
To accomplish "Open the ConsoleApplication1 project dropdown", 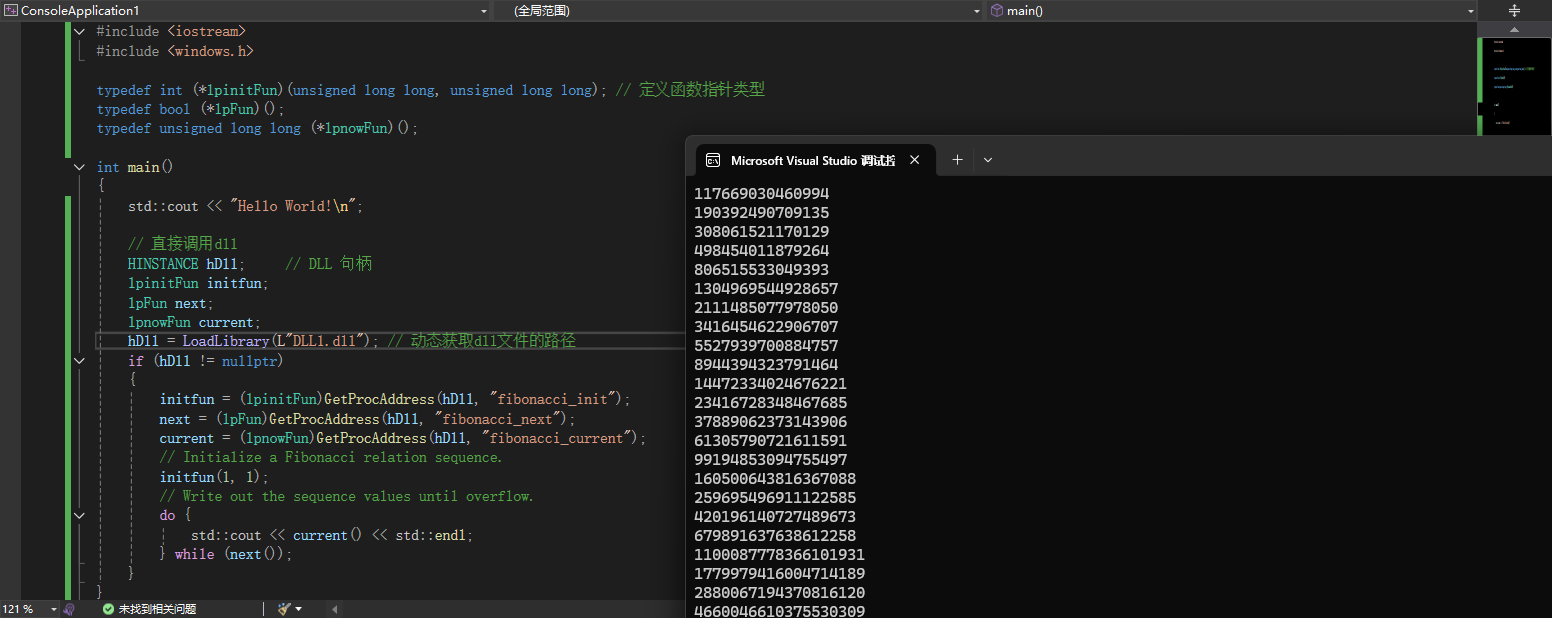I will [x=484, y=10].
